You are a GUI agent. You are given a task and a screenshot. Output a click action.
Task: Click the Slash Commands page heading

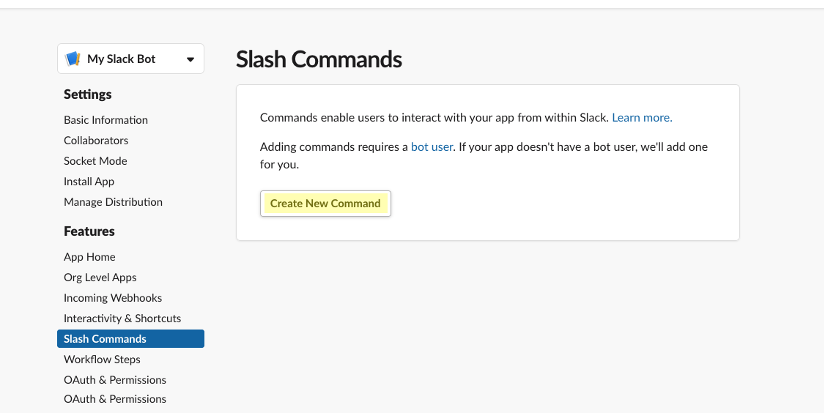tap(318, 59)
